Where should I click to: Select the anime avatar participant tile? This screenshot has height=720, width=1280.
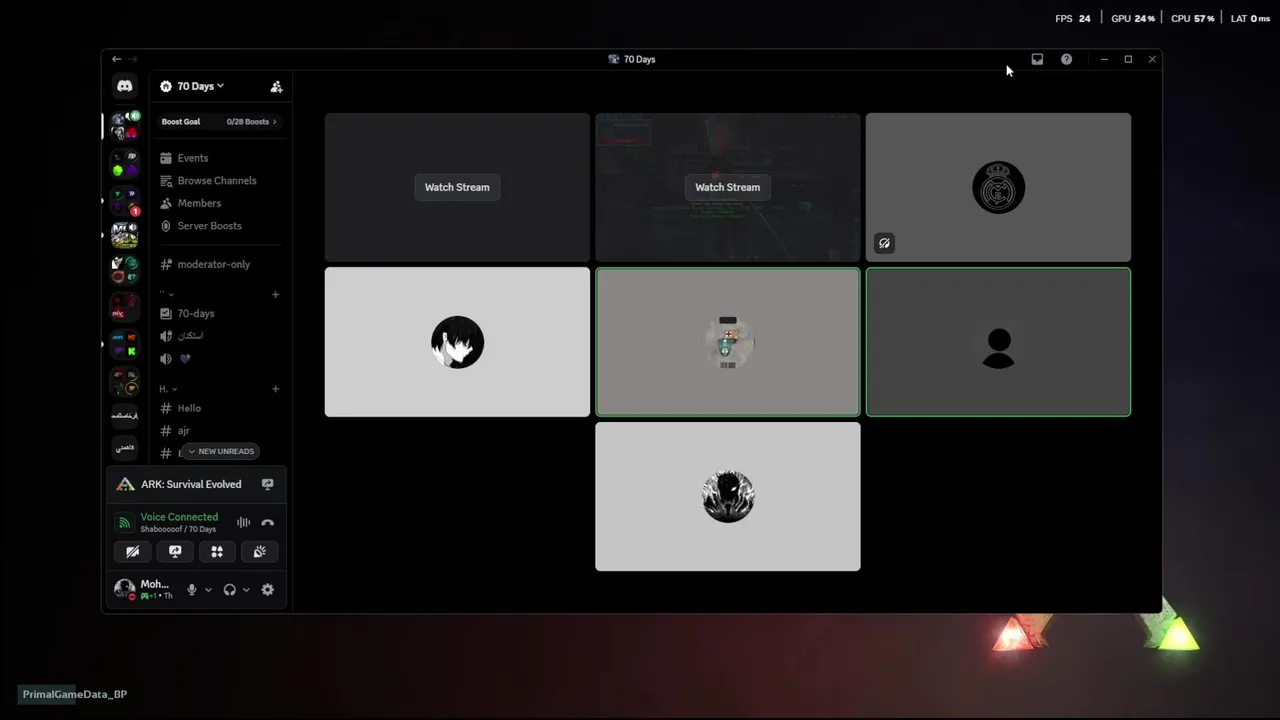(x=457, y=342)
